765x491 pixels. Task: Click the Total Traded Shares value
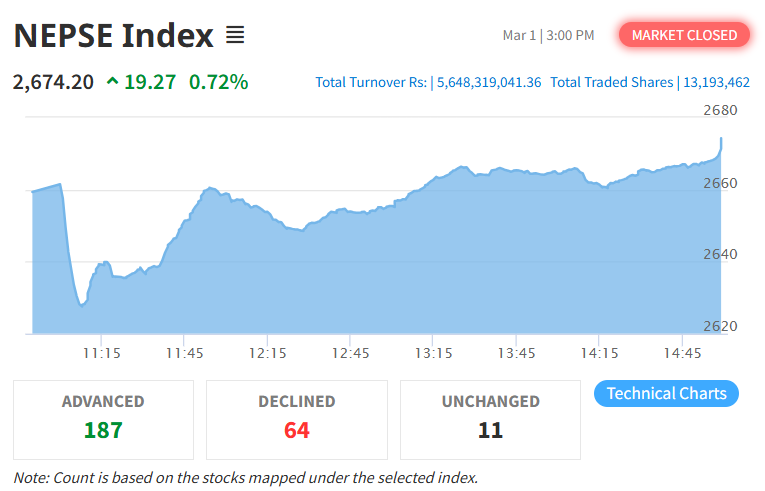pyautogui.click(x=714, y=82)
